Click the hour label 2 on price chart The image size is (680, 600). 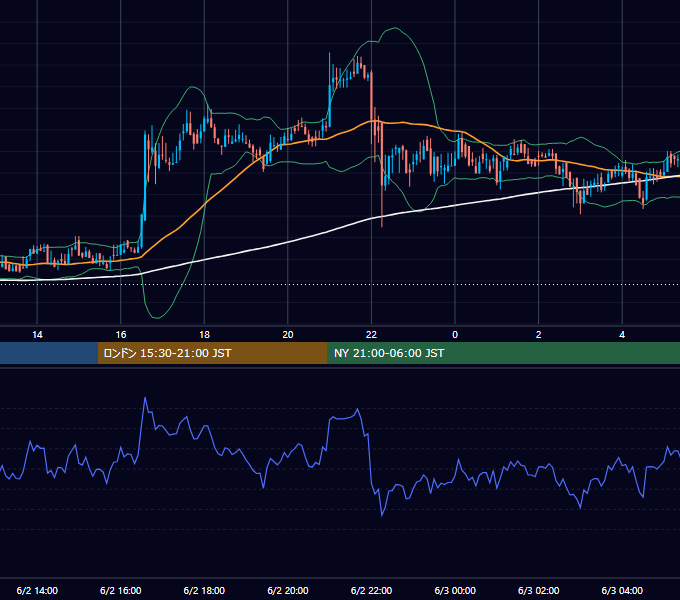[x=539, y=335]
